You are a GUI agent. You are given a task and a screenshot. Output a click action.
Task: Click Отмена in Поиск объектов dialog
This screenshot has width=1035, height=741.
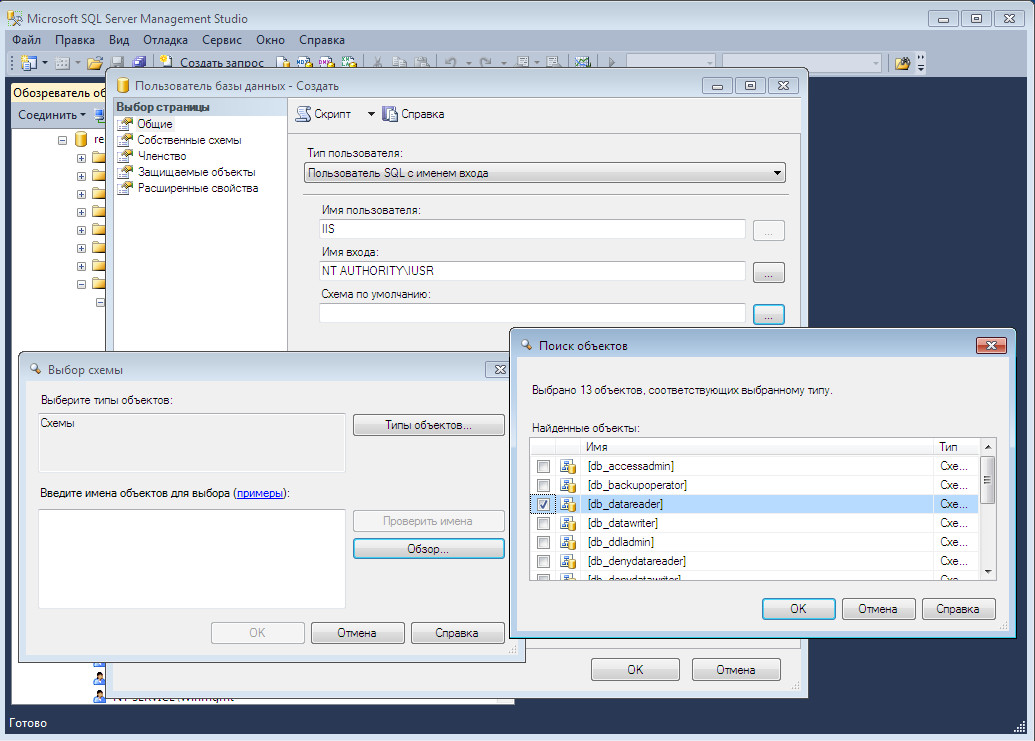click(x=878, y=609)
